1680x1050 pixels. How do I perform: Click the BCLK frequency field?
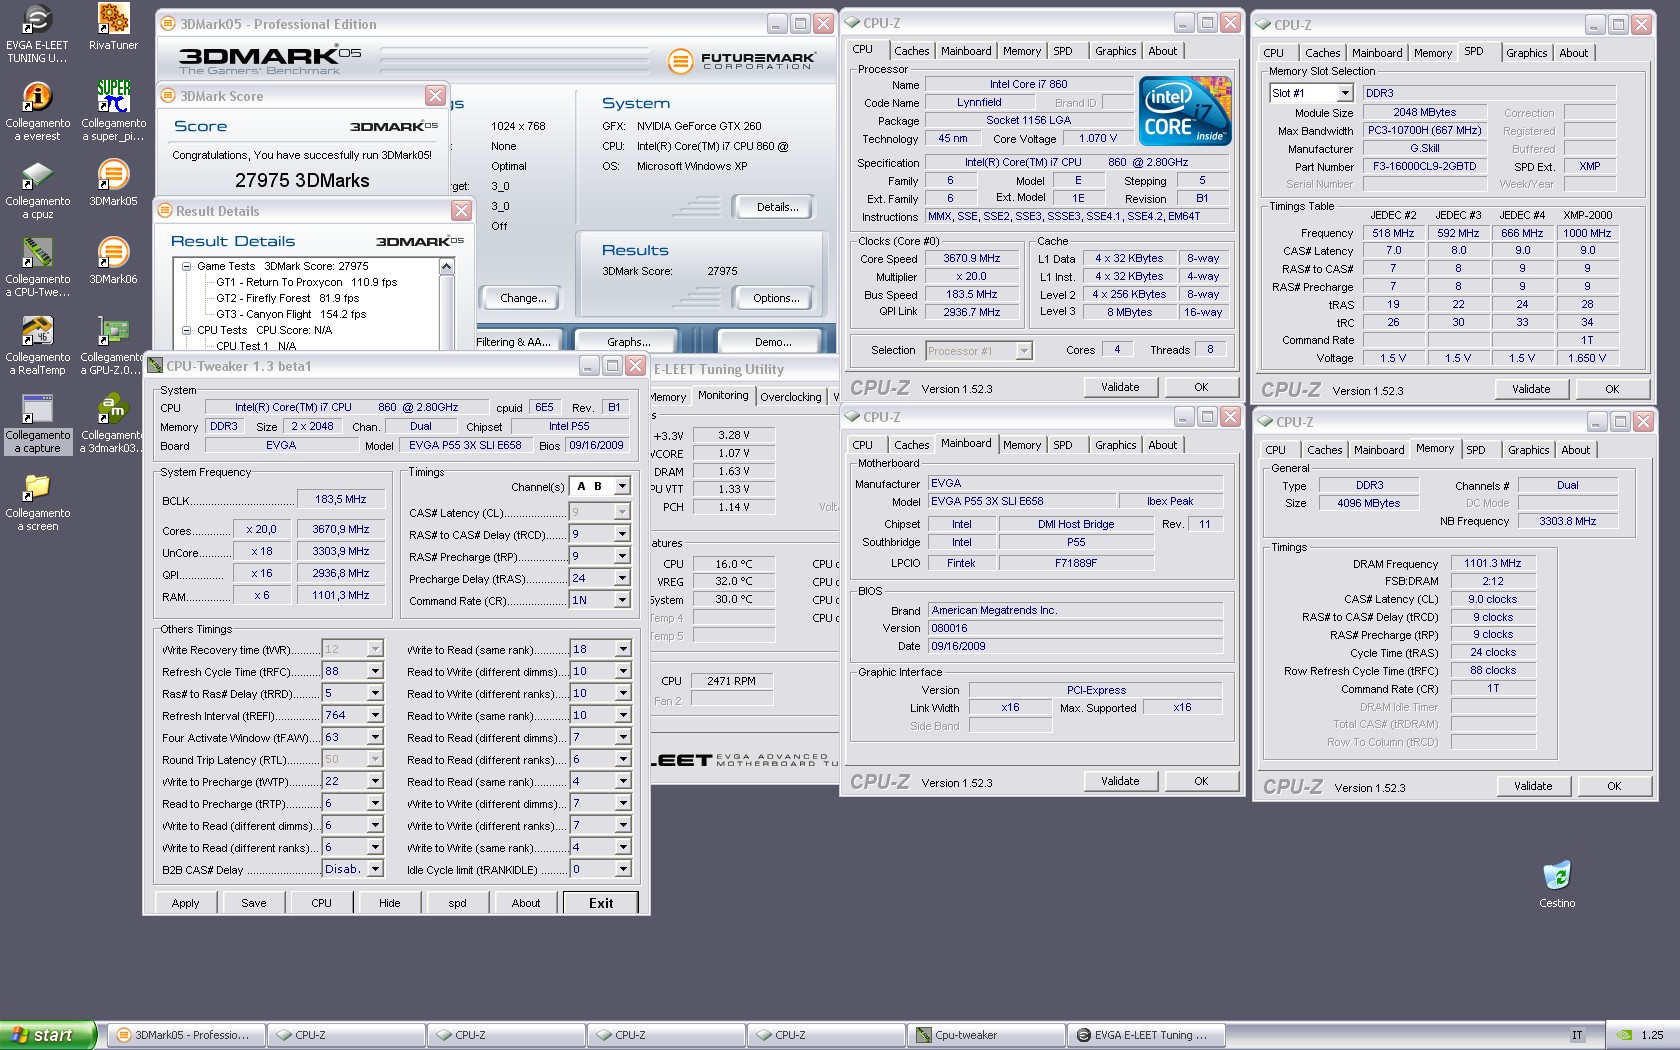click(x=341, y=499)
